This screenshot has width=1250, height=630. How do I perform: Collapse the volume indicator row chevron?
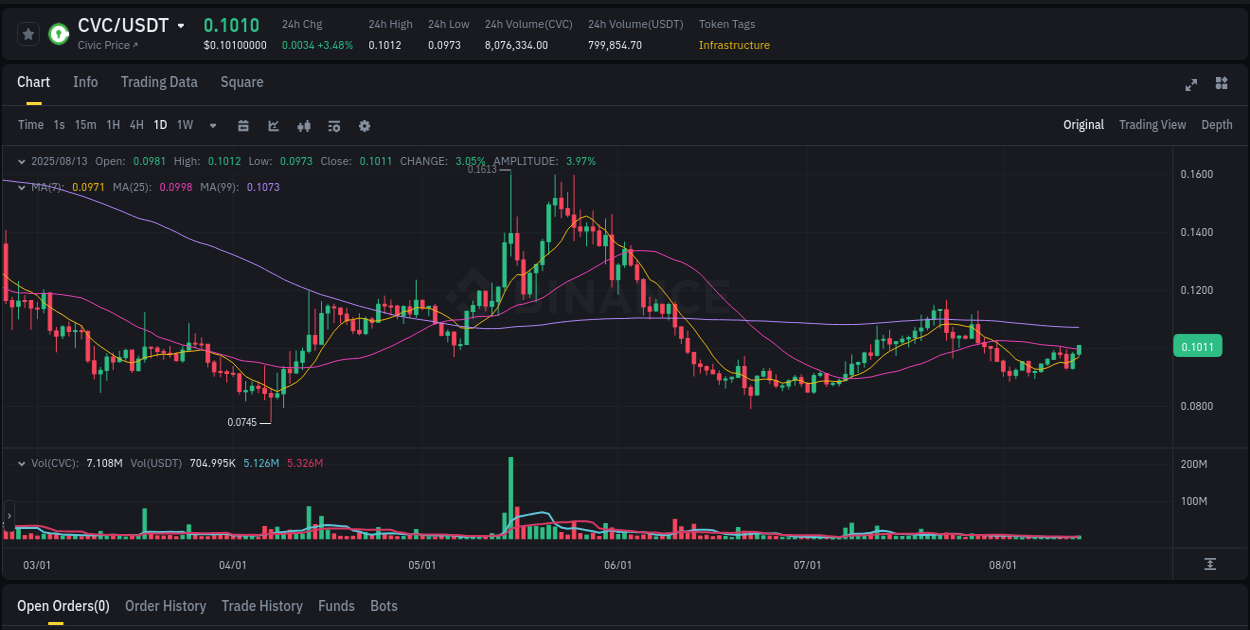click(x=22, y=463)
